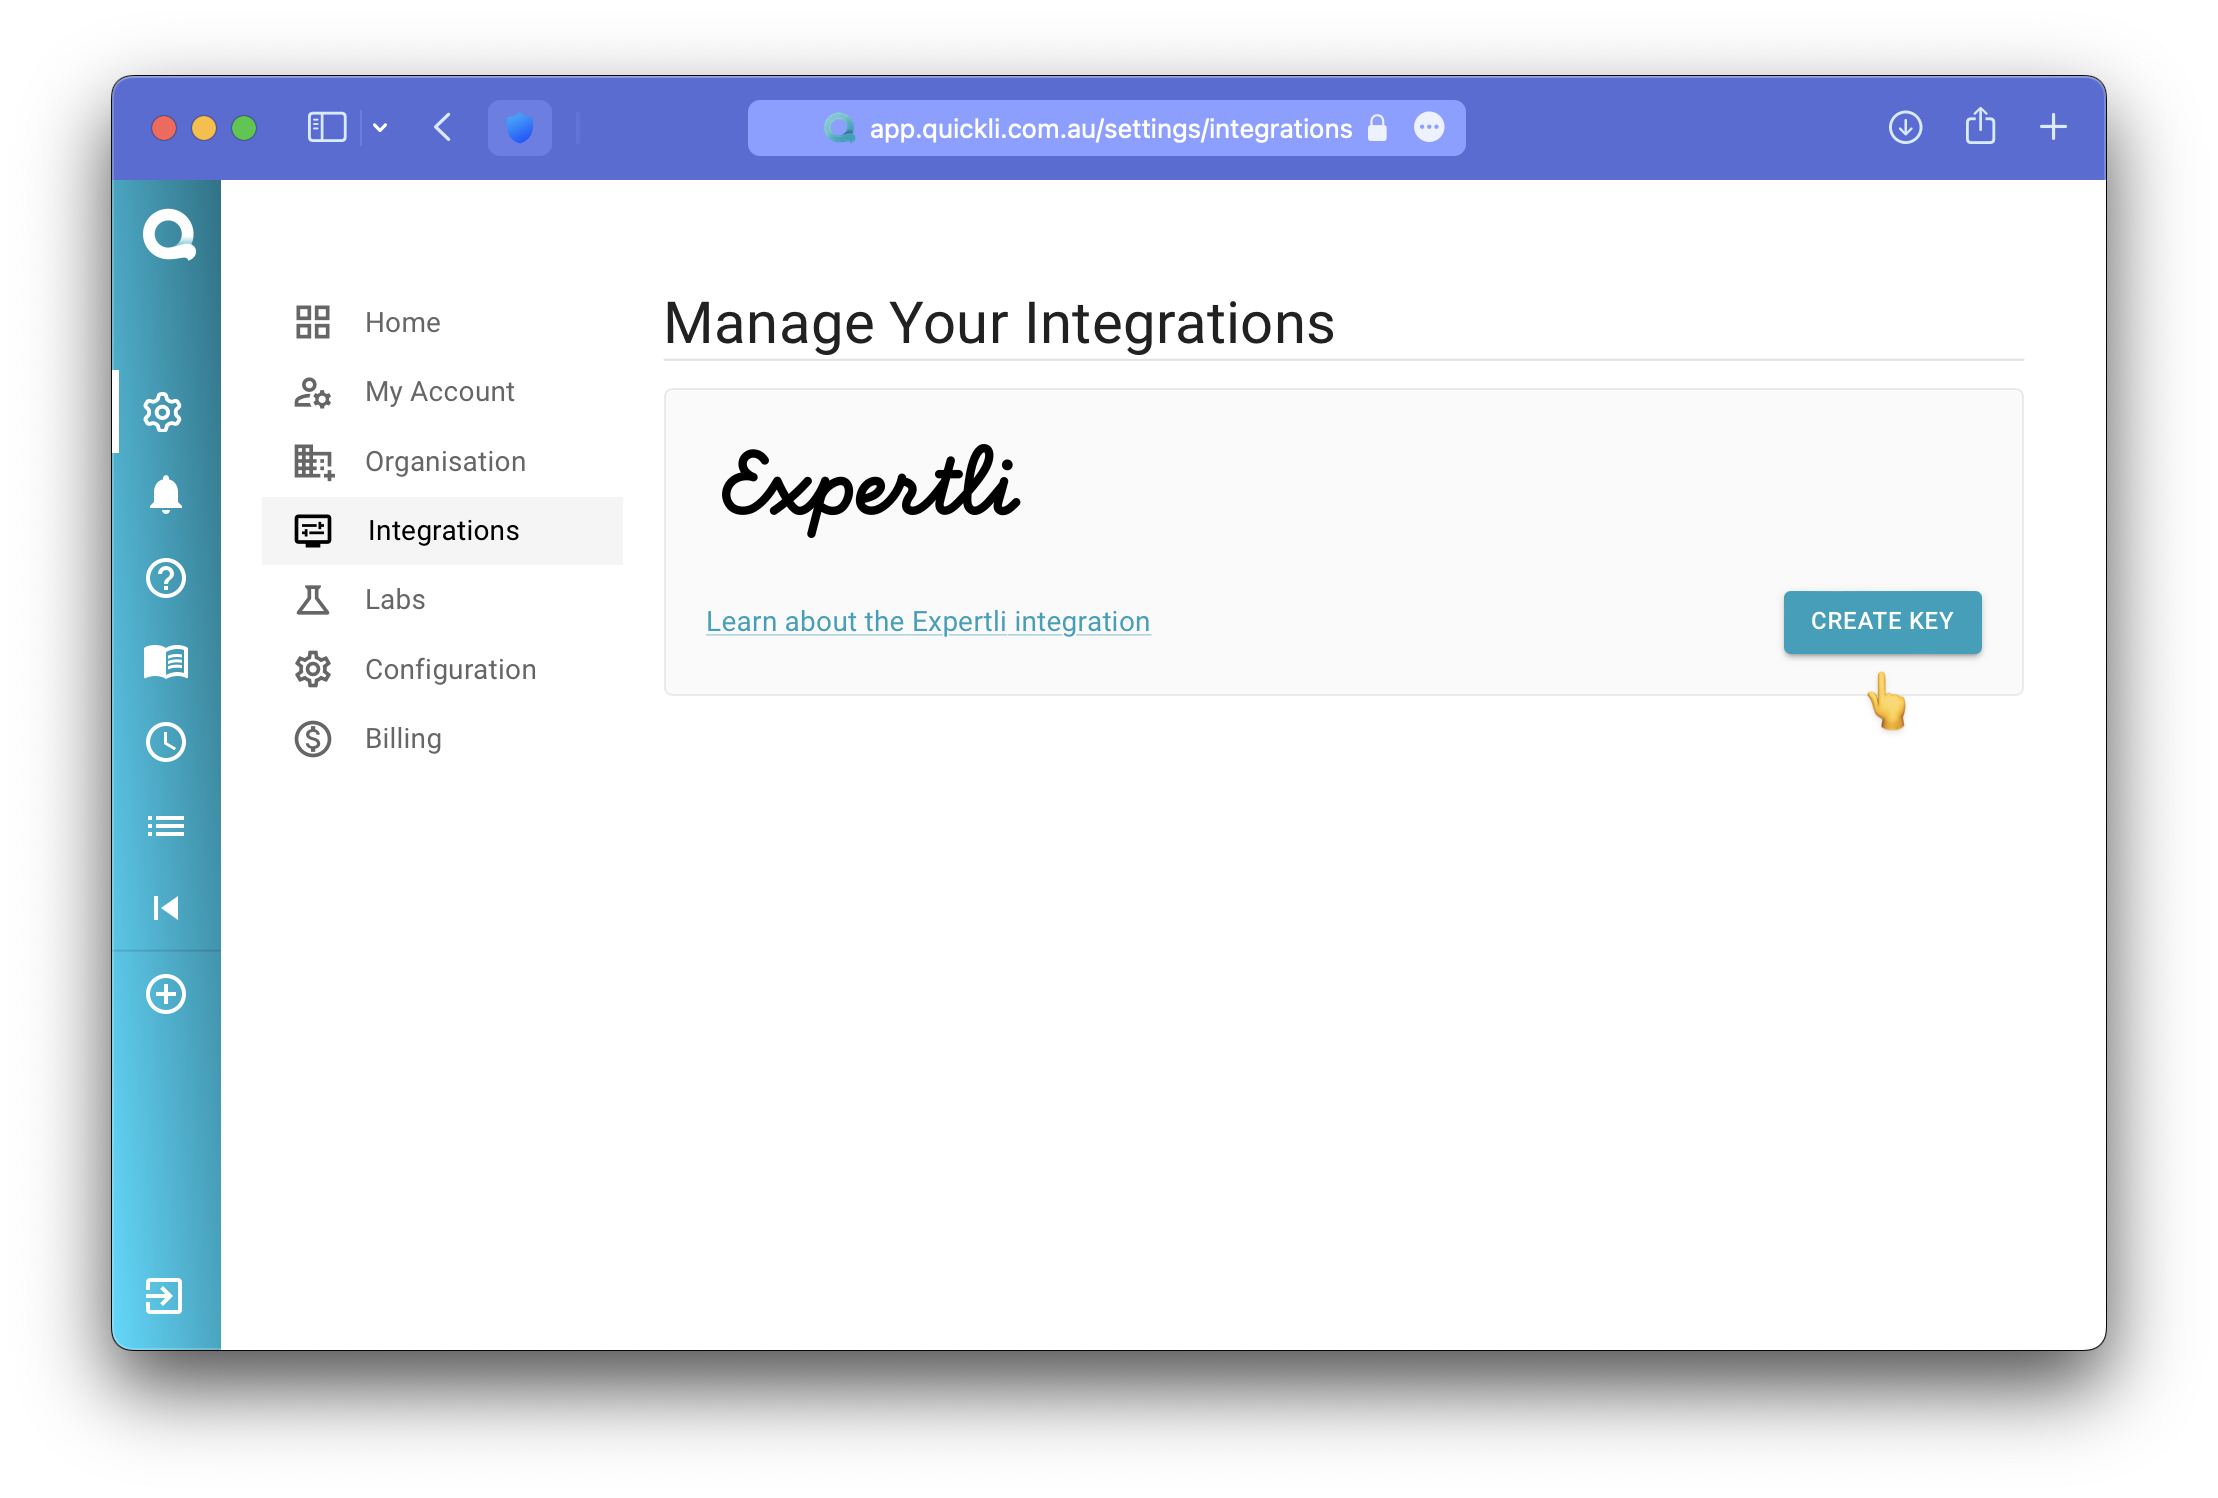The image size is (2218, 1498).
Task: Click the back navigation arrow button
Action: 443,129
